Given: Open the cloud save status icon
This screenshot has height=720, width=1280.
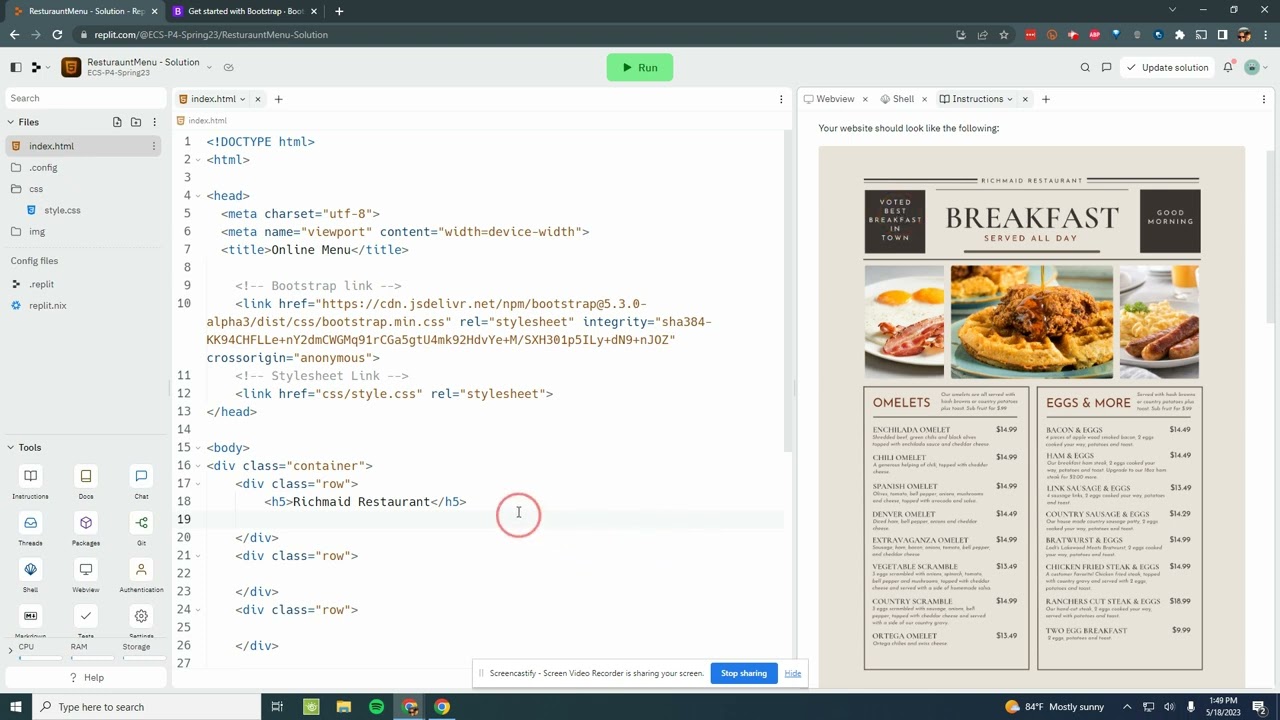Looking at the screenshot, I should 229,68.
